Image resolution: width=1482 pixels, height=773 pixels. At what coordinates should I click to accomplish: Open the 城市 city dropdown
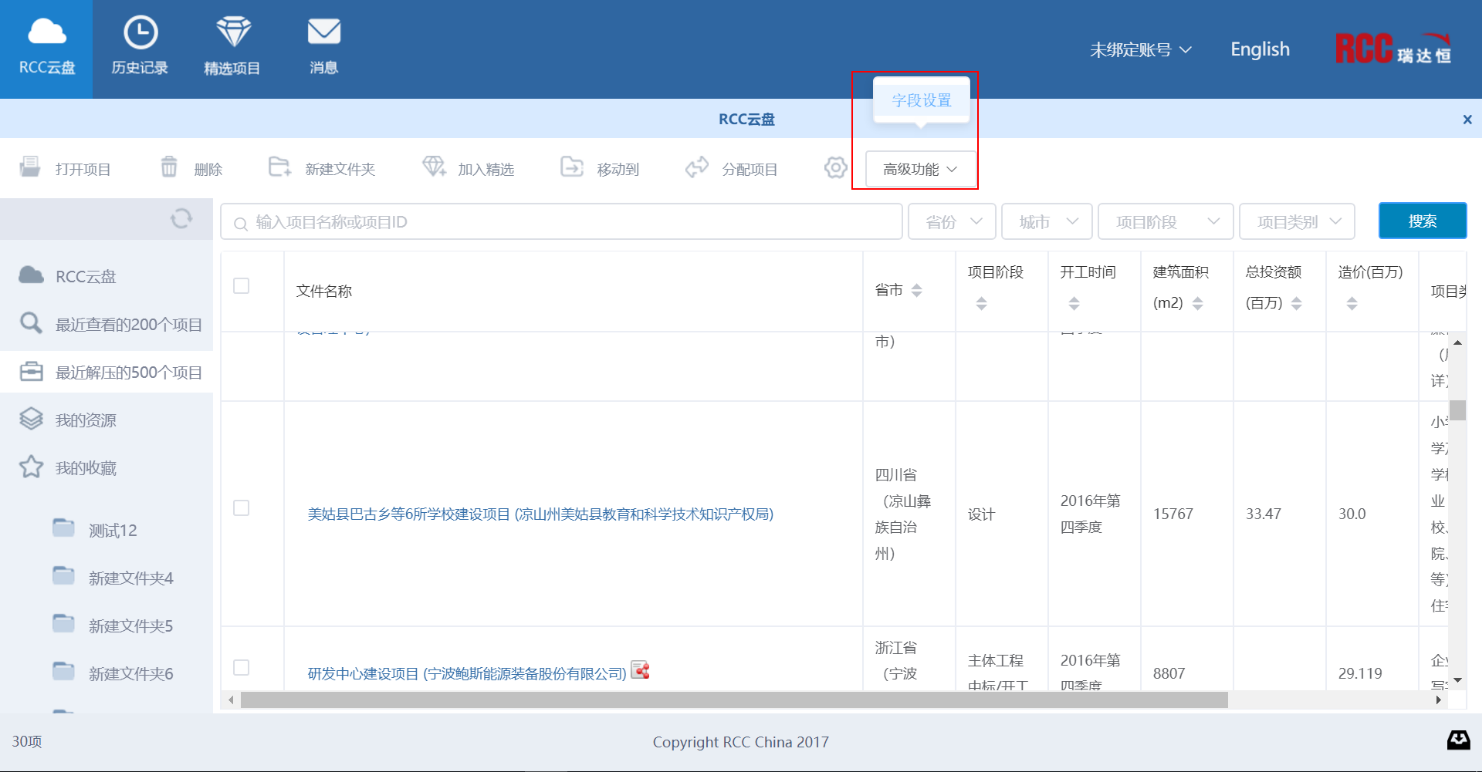pyautogui.click(x=1047, y=222)
